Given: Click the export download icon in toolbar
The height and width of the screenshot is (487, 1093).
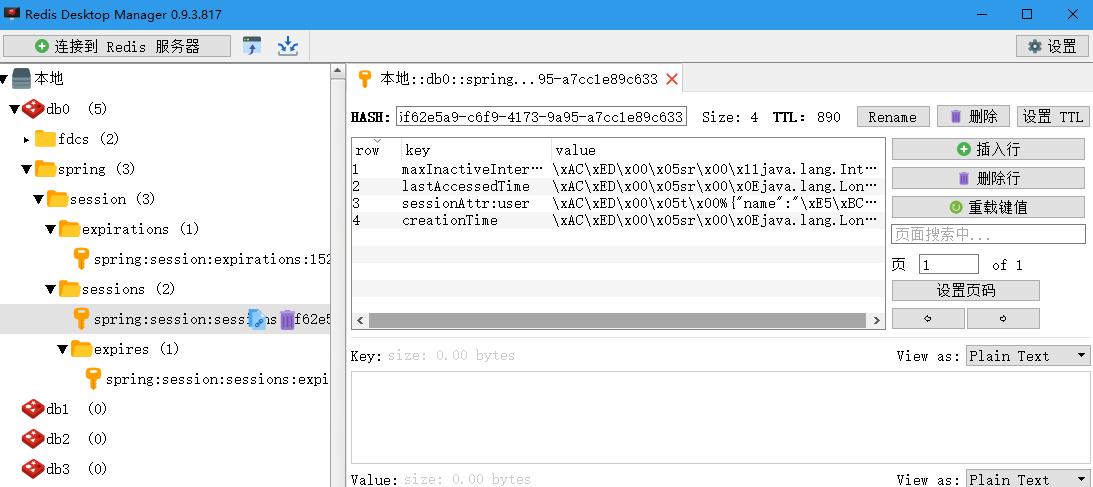Looking at the screenshot, I should point(288,46).
